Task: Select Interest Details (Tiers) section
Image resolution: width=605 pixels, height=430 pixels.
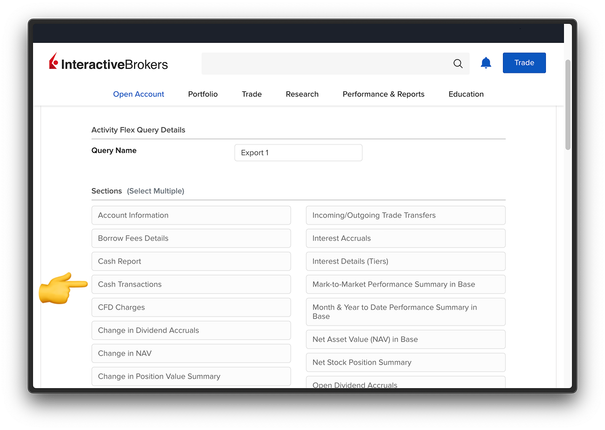Action: point(406,261)
